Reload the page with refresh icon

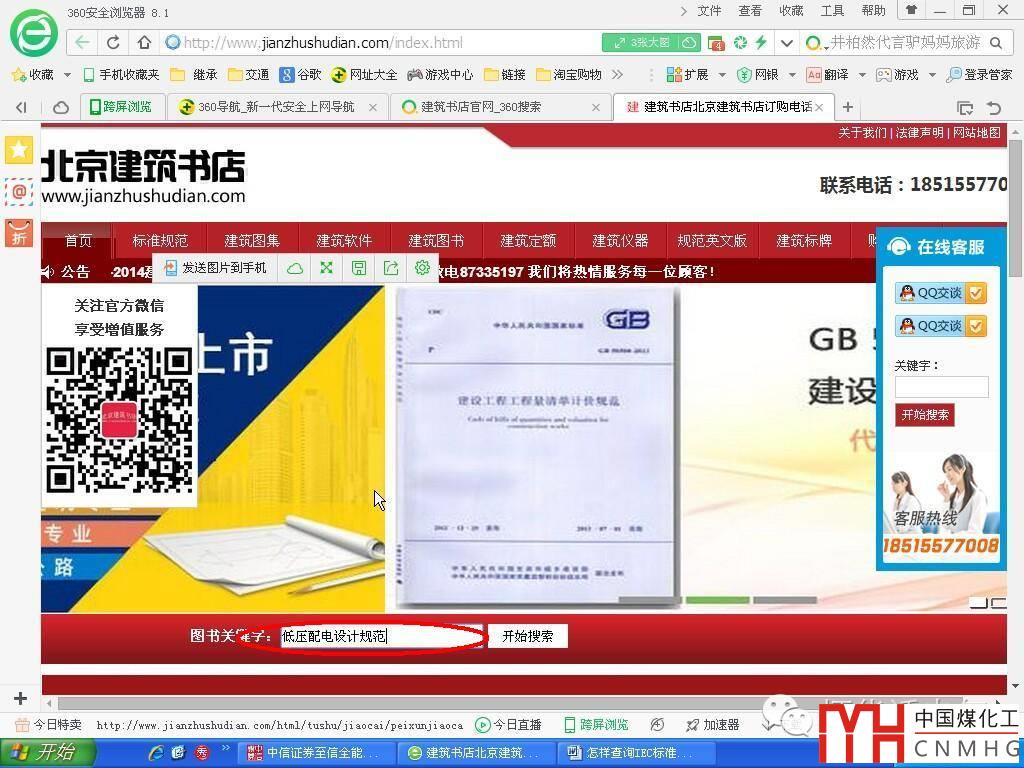pos(113,42)
